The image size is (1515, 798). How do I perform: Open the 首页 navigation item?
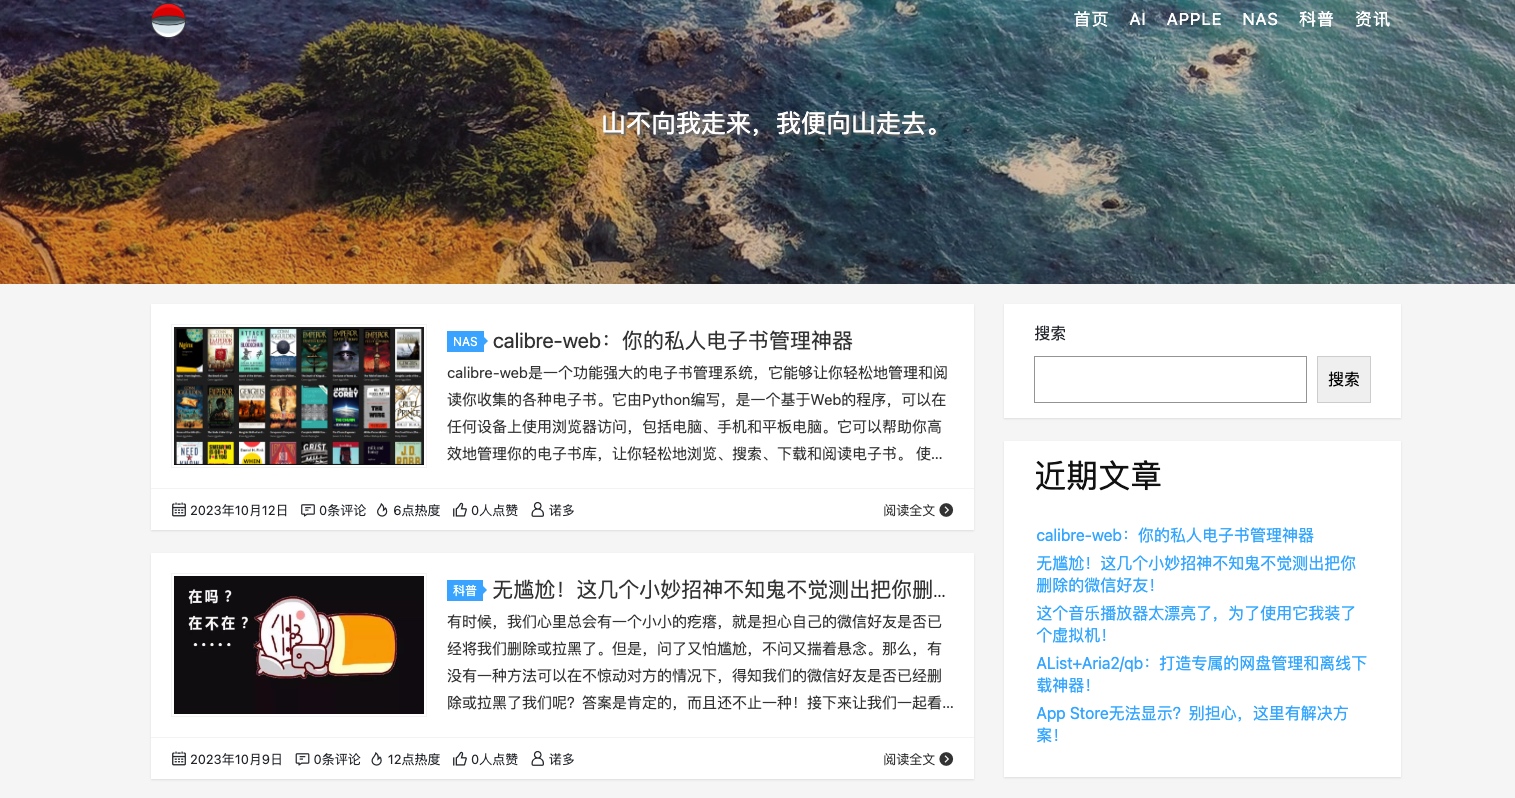(1091, 19)
